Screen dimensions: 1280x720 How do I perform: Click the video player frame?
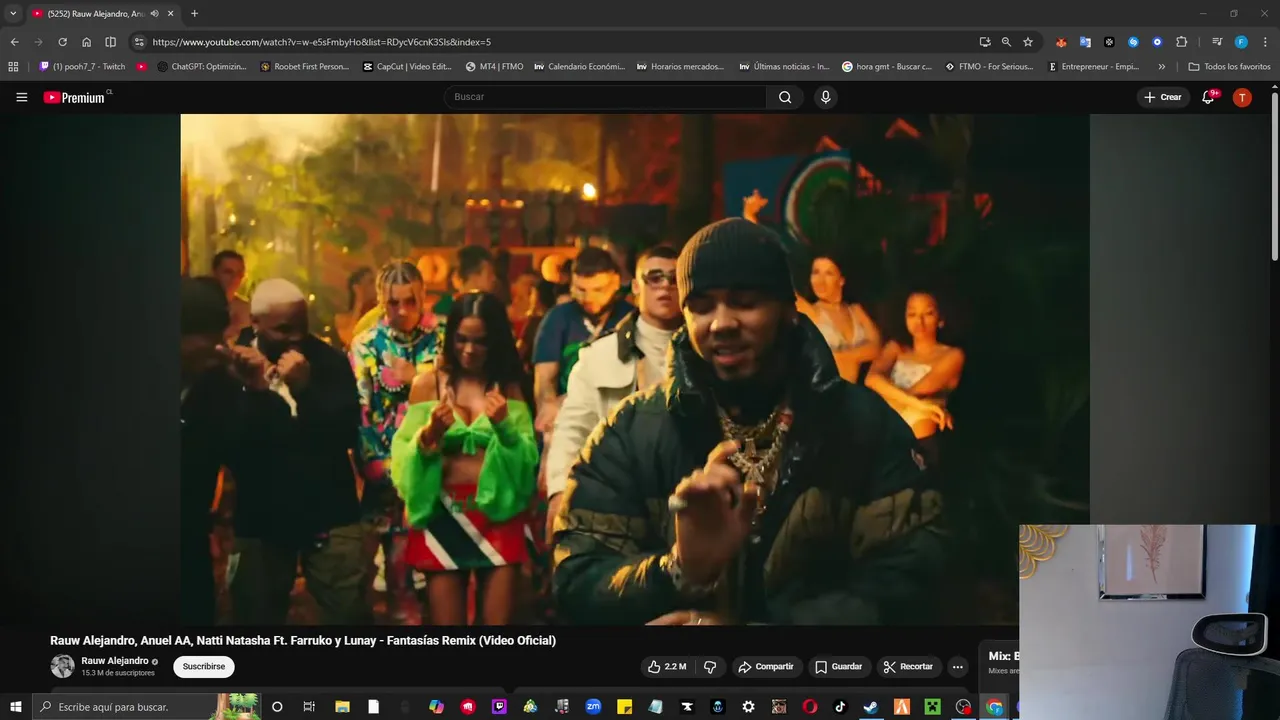(635, 369)
